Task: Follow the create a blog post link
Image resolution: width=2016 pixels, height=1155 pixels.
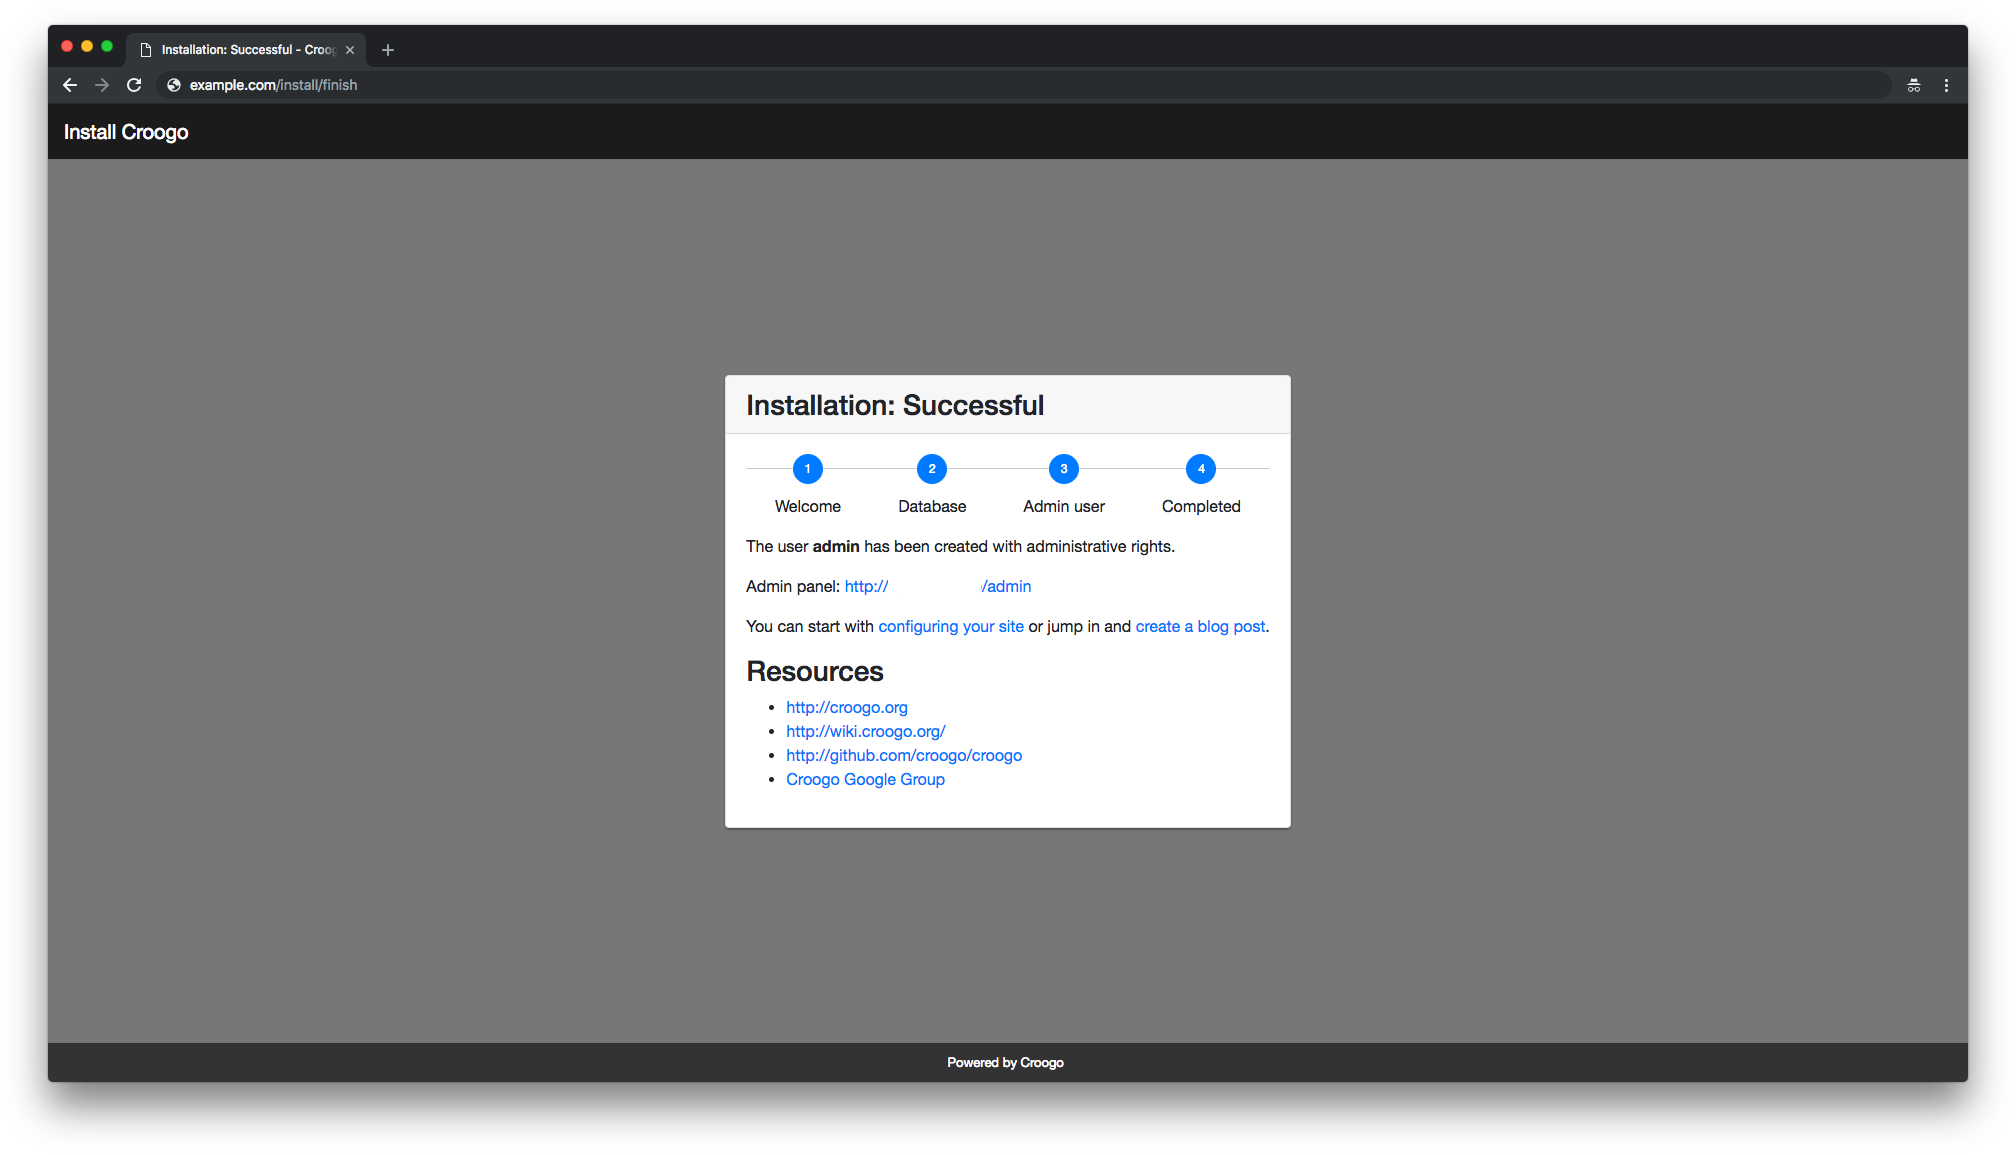Action: coord(1200,627)
